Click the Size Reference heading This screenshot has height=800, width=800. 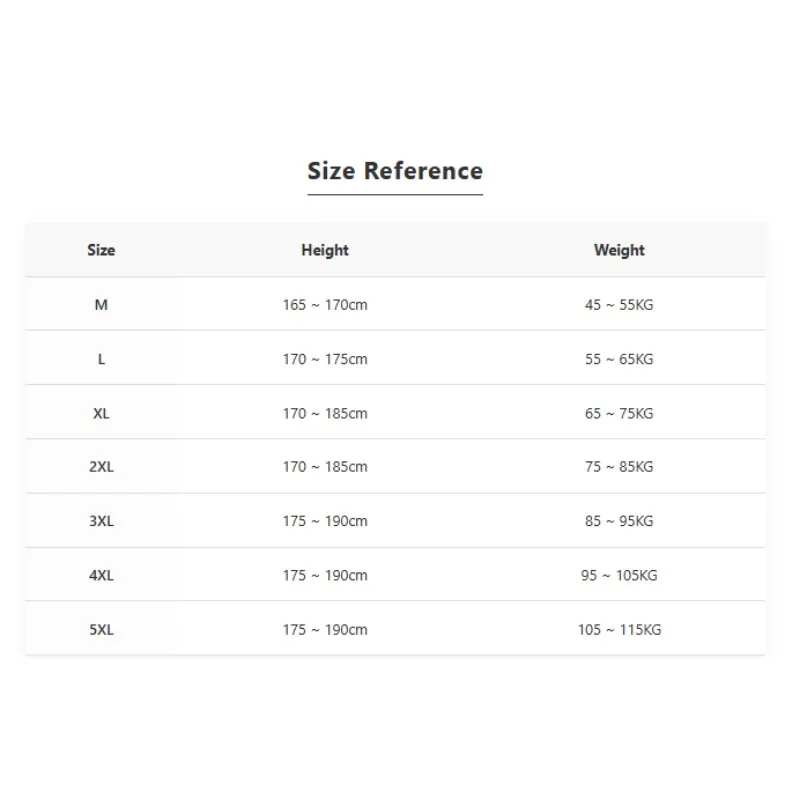[395, 171]
